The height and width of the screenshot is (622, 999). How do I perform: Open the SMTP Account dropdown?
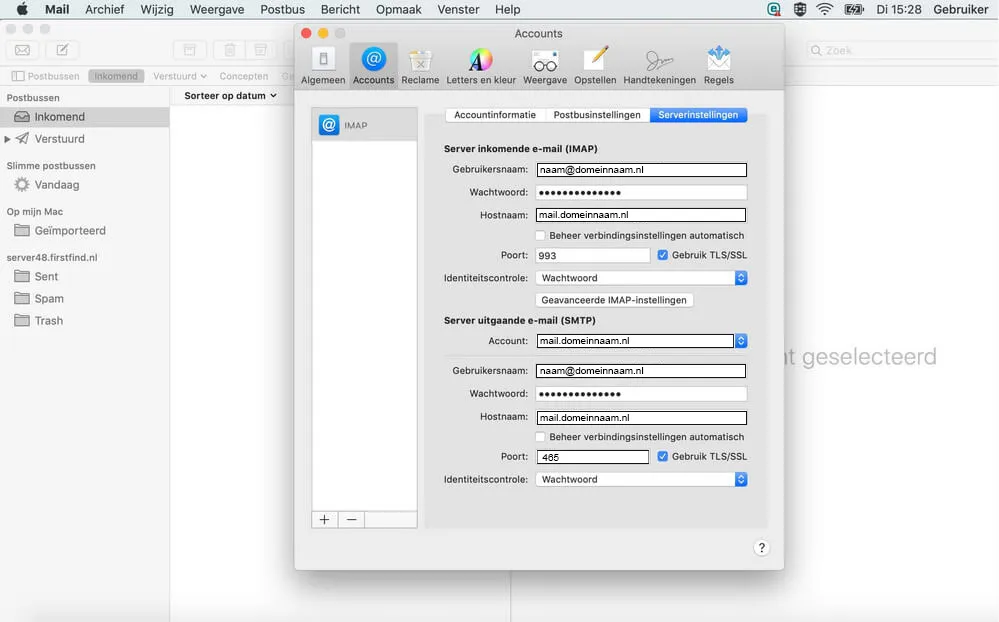pos(739,340)
